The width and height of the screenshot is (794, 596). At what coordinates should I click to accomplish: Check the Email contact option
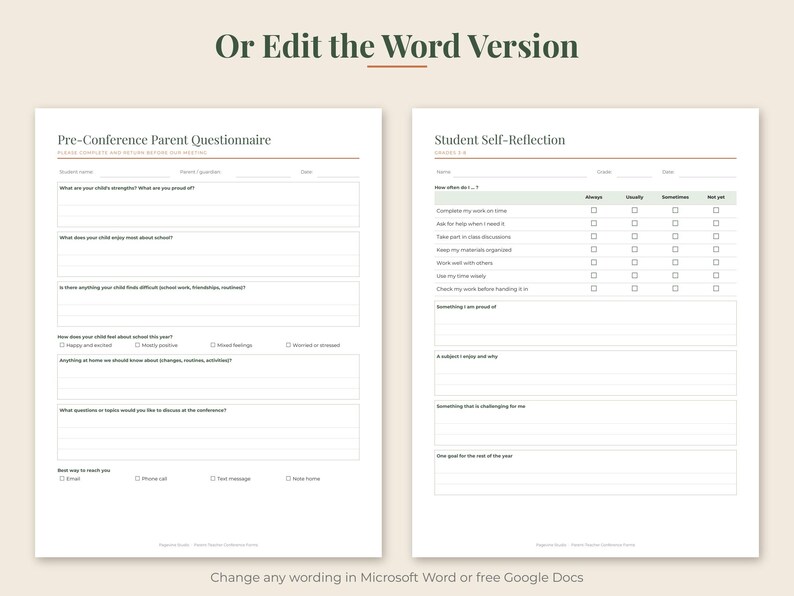click(x=62, y=479)
